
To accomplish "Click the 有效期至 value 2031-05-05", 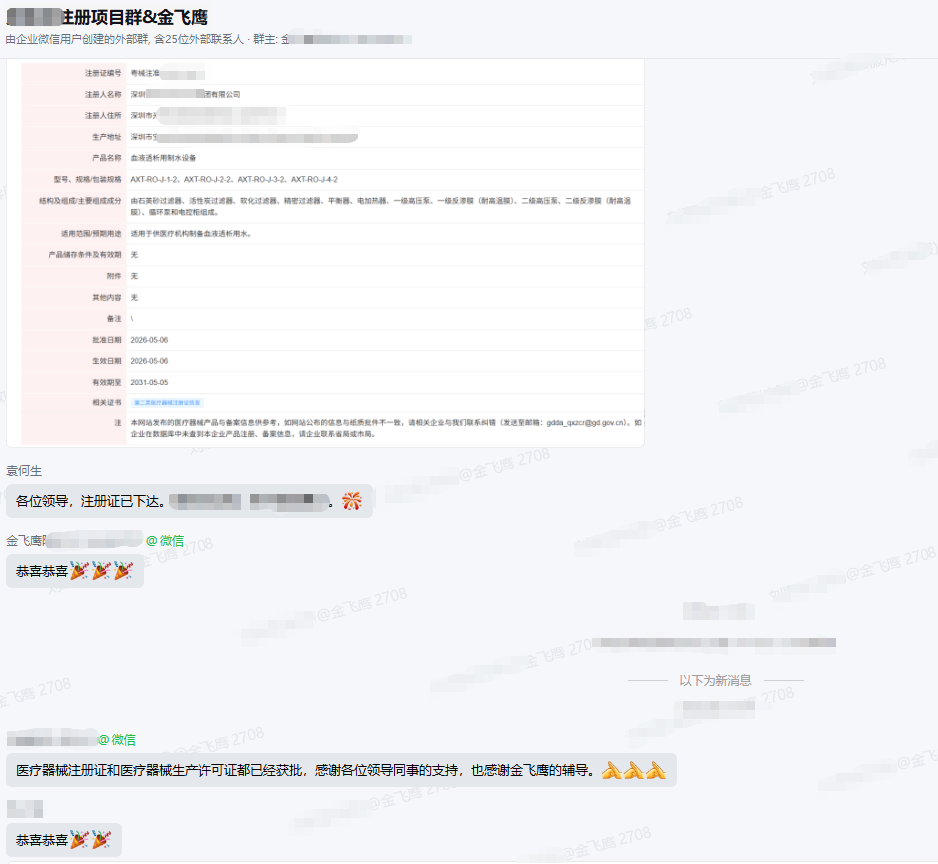I will (x=149, y=382).
